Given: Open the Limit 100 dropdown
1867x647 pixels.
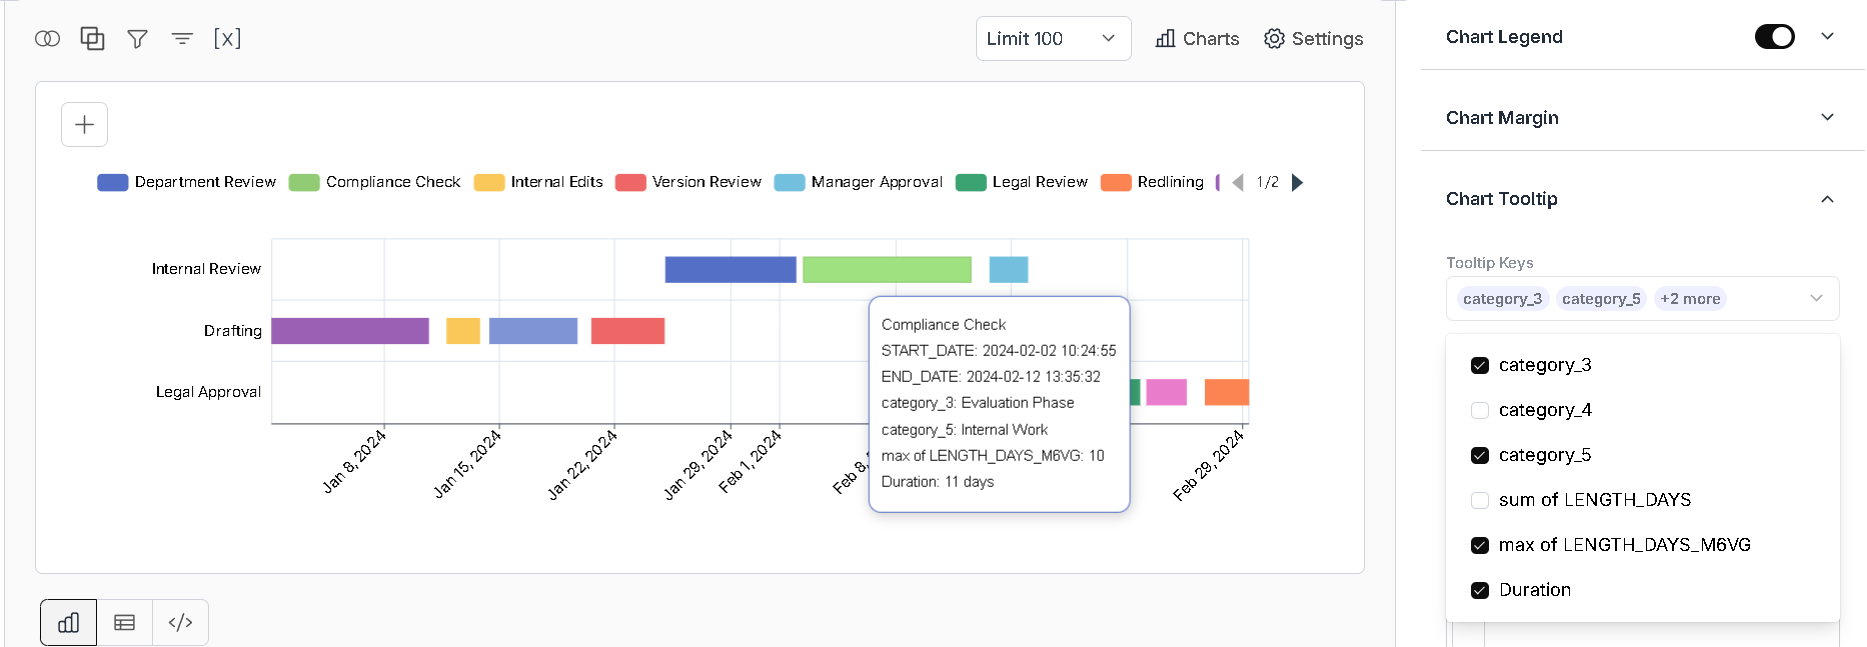Looking at the screenshot, I should coord(1053,39).
